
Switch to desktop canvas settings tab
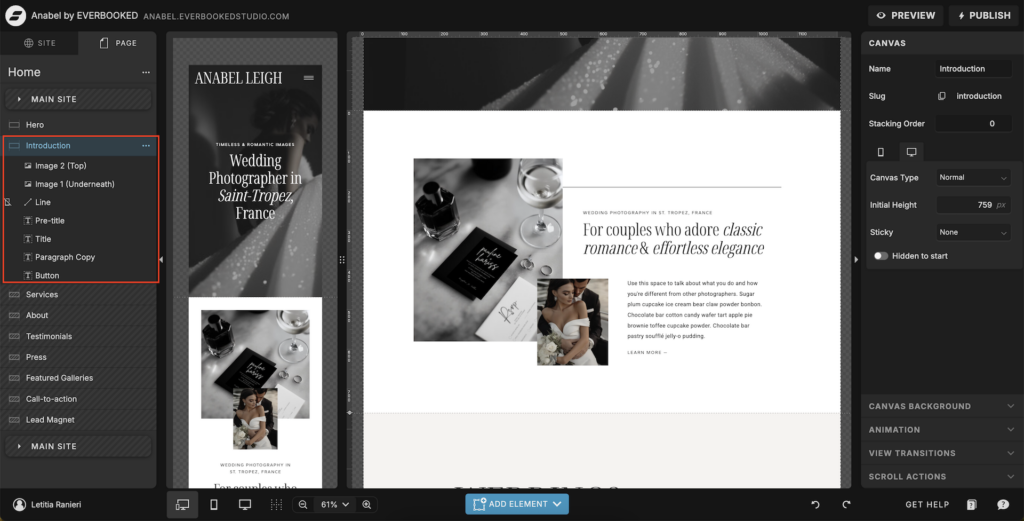coord(912,152)
